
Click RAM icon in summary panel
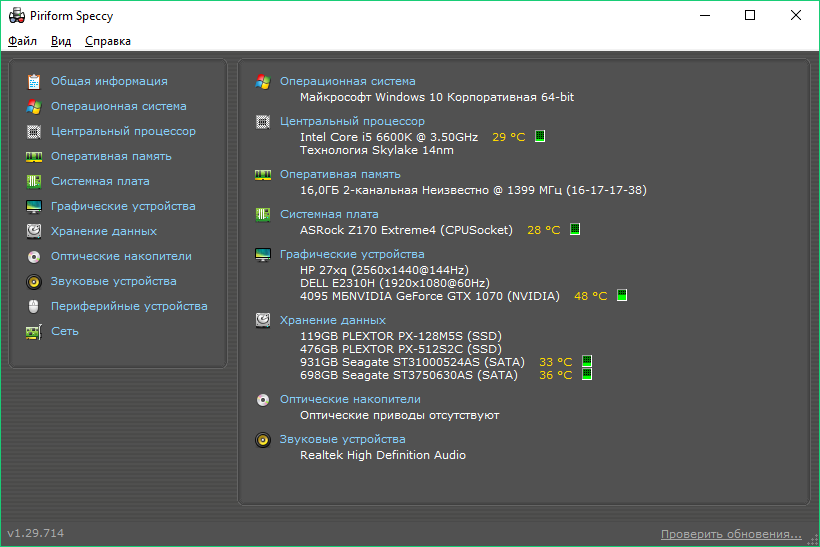[x=263, y=175]
